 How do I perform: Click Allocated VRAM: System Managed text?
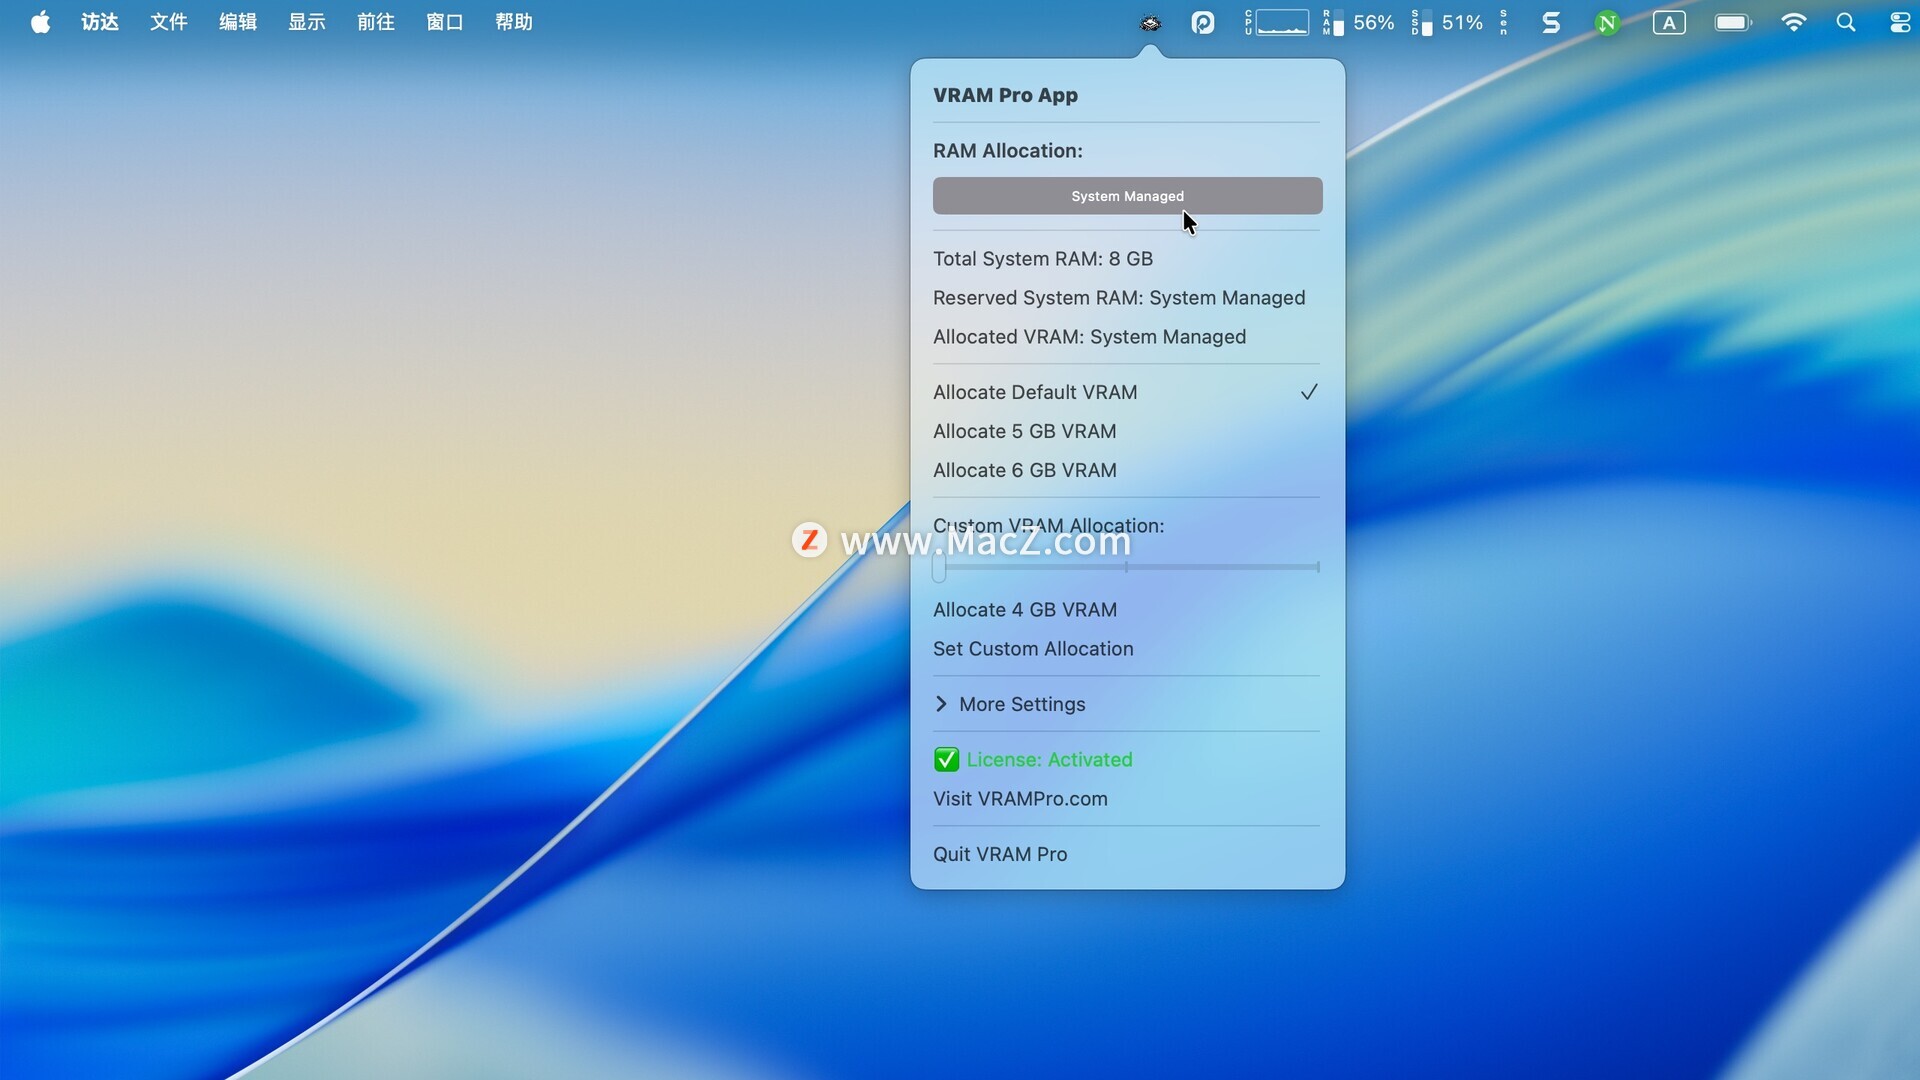[1089, 337]
